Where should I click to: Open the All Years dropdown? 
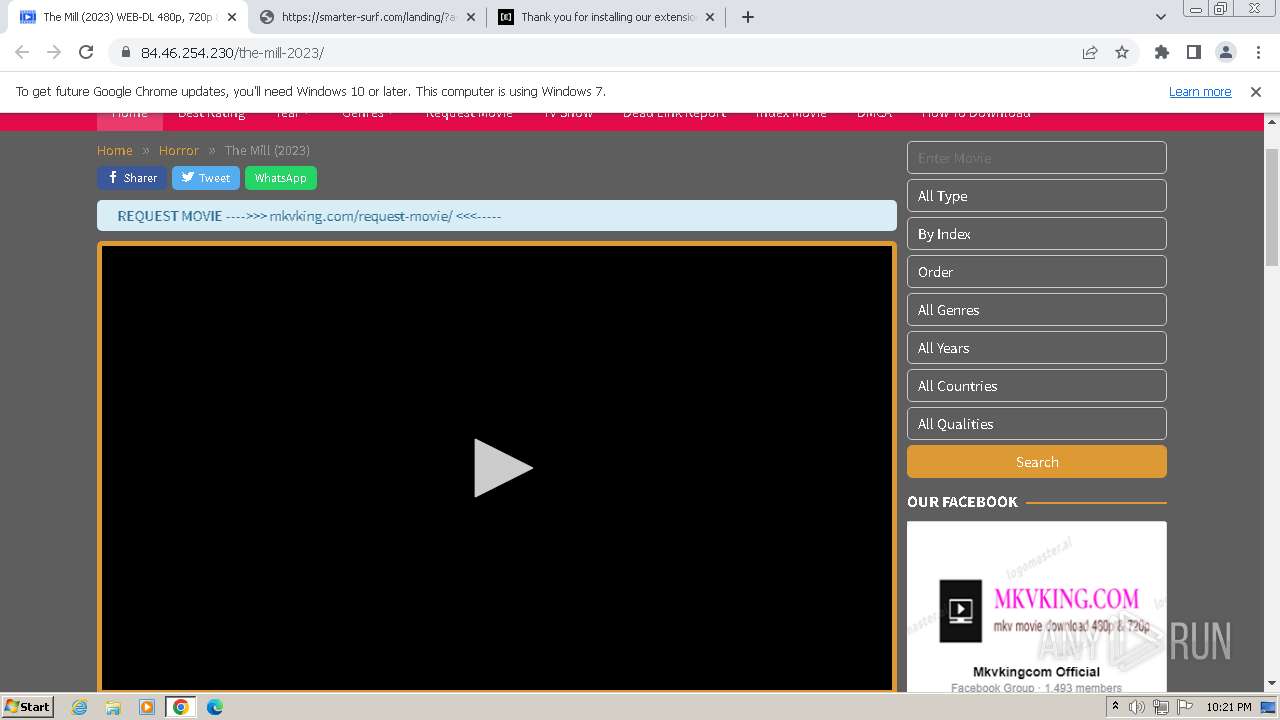coord(1037,348)
